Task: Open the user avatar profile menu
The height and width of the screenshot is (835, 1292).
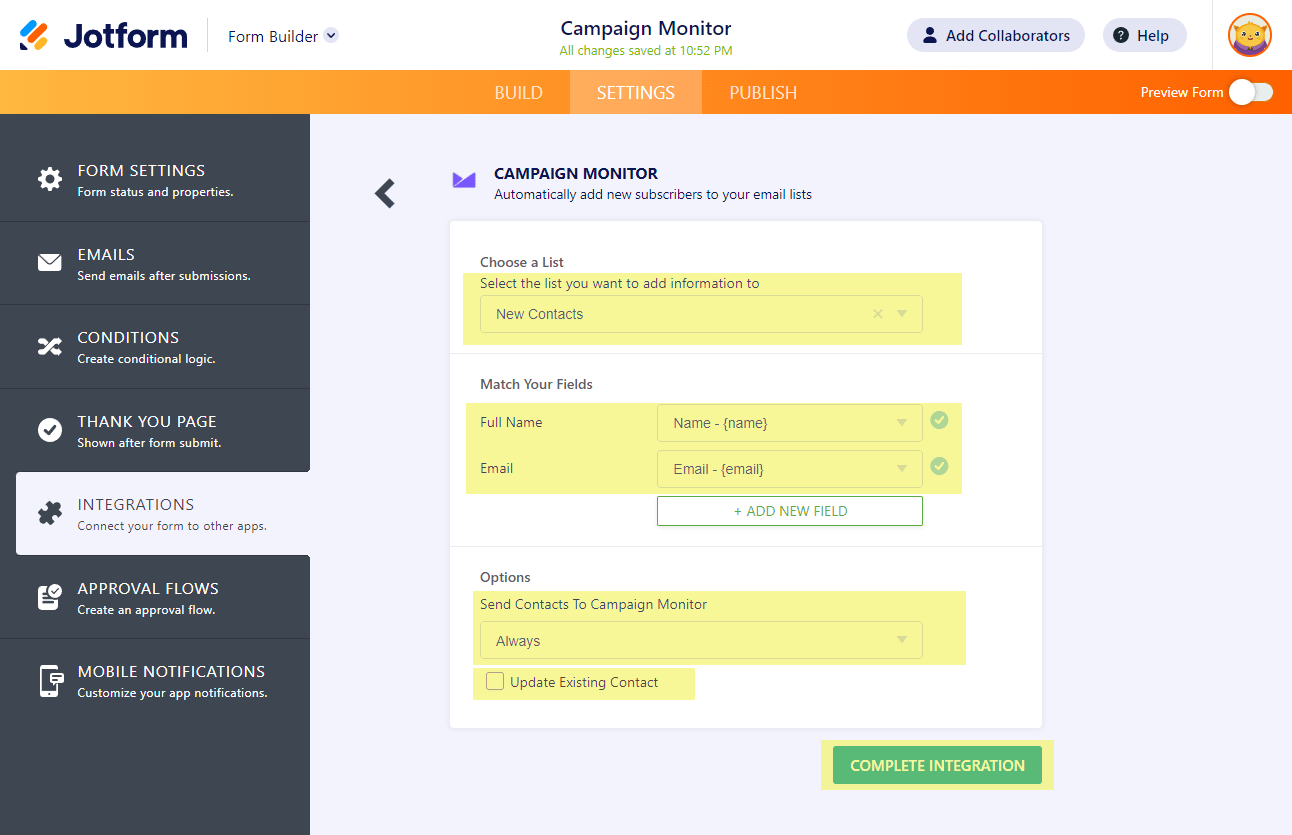Action: [x=1249, y=36]
